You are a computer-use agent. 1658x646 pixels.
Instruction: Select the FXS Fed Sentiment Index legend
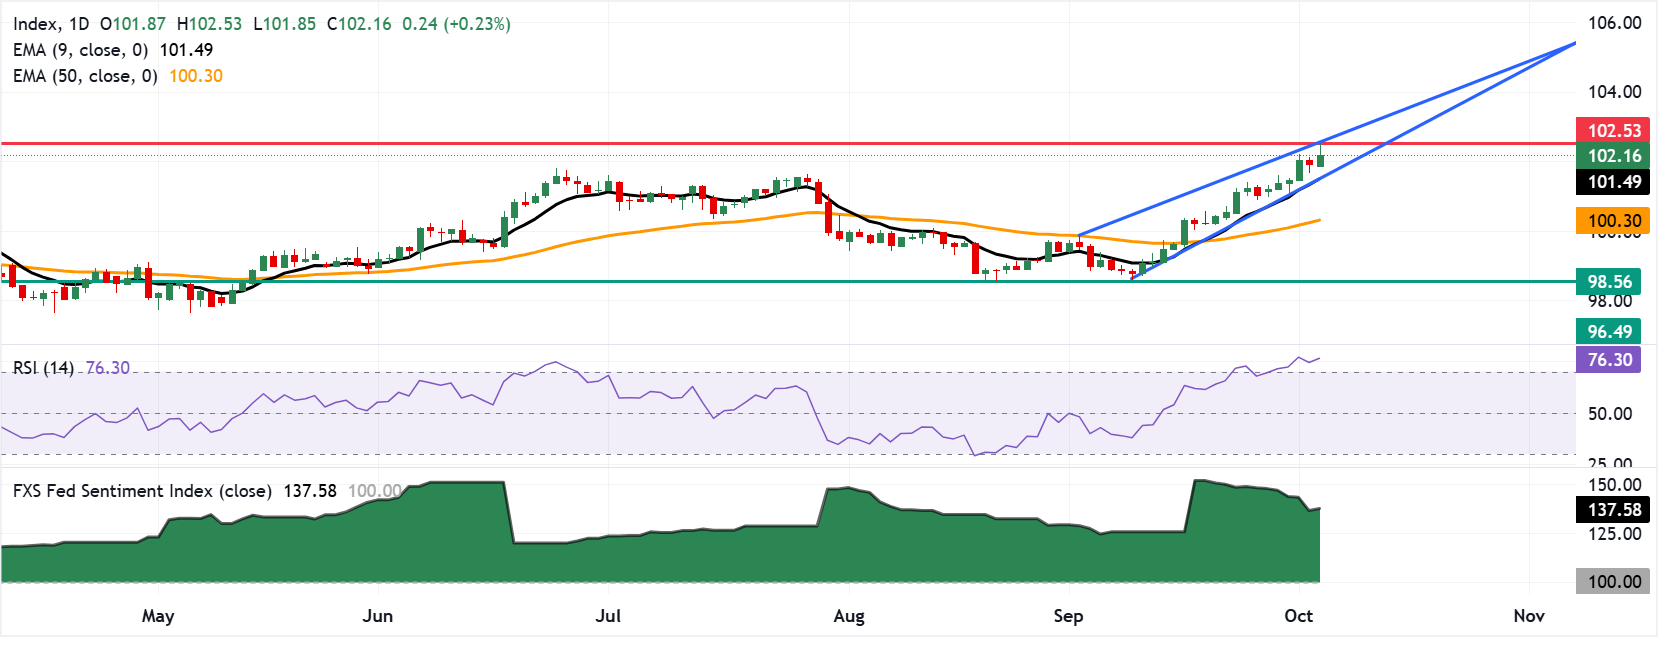tap(142, 490)
